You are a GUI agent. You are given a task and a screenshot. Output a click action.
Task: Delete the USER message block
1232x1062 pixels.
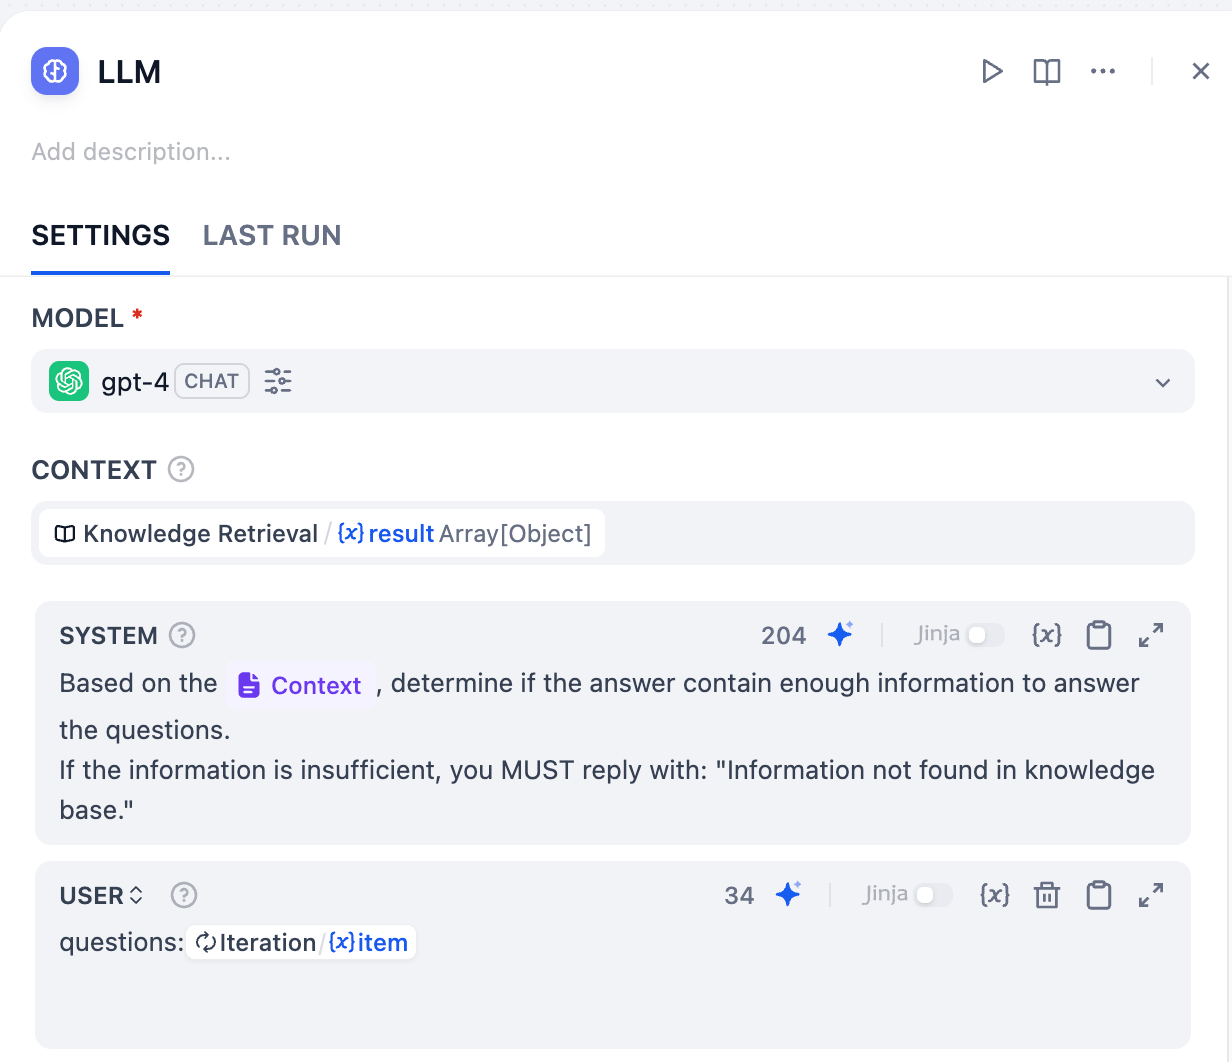pyautogui.click(x=1047, y=895)
